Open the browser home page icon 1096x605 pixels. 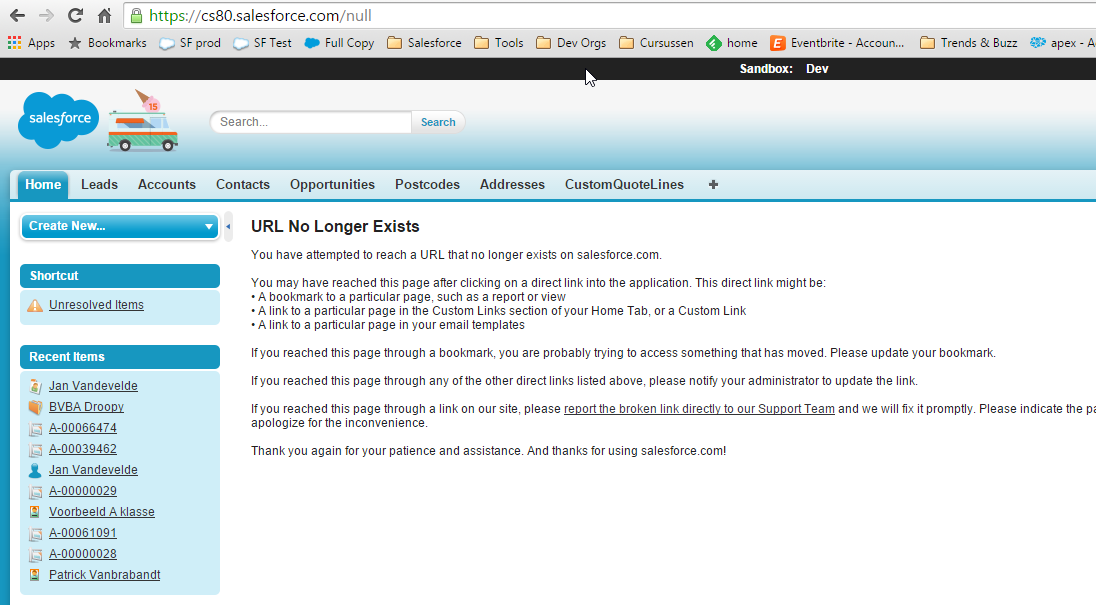coord(104,15)
